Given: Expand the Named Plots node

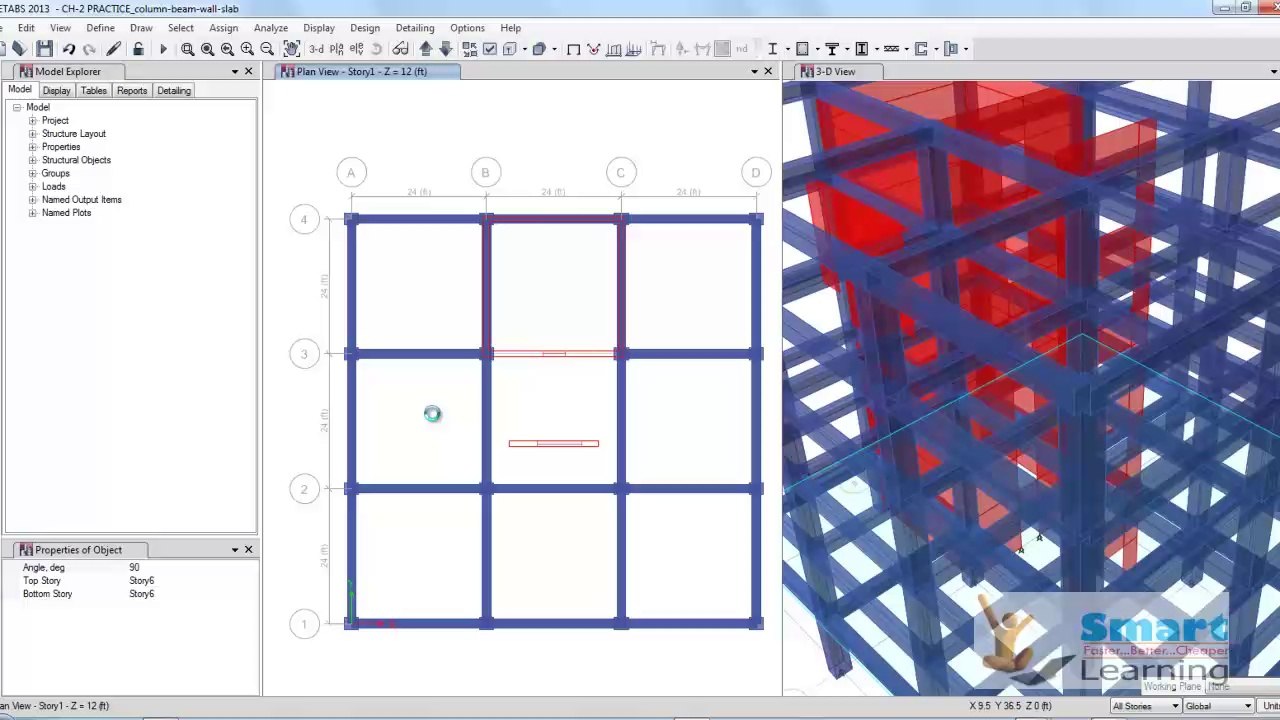Looking at the screenshot, I should point(32,213).
